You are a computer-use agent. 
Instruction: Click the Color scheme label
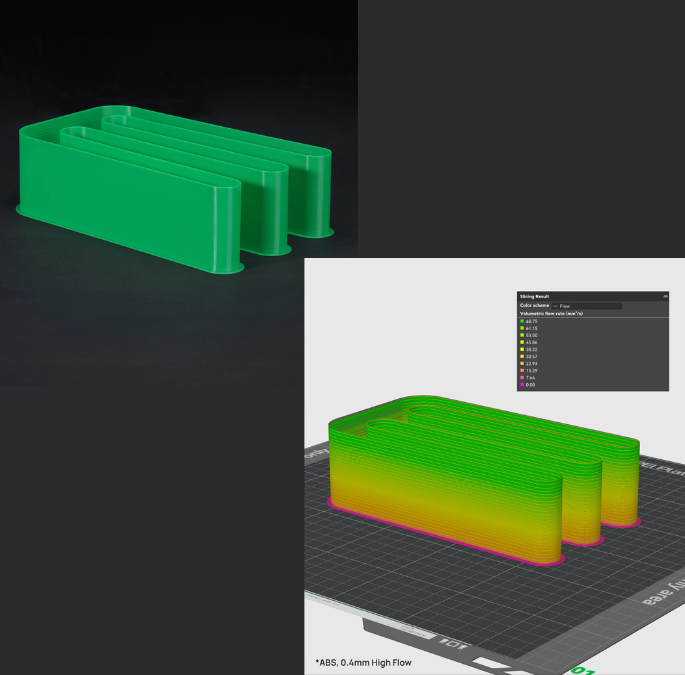[x=534, y=306]
